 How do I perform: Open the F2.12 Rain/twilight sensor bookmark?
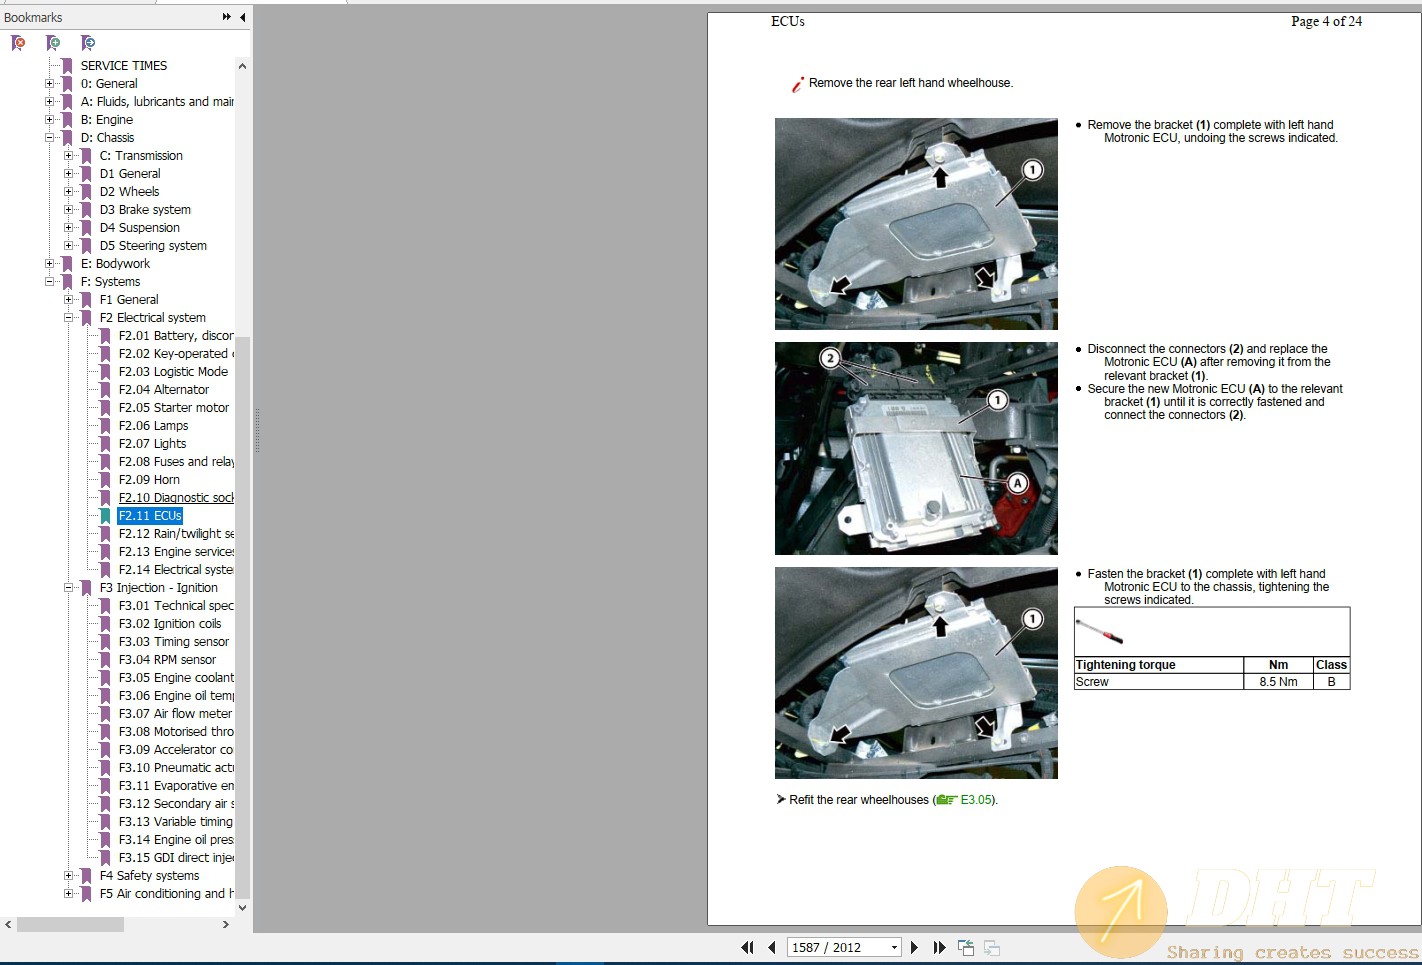(176, 534)
